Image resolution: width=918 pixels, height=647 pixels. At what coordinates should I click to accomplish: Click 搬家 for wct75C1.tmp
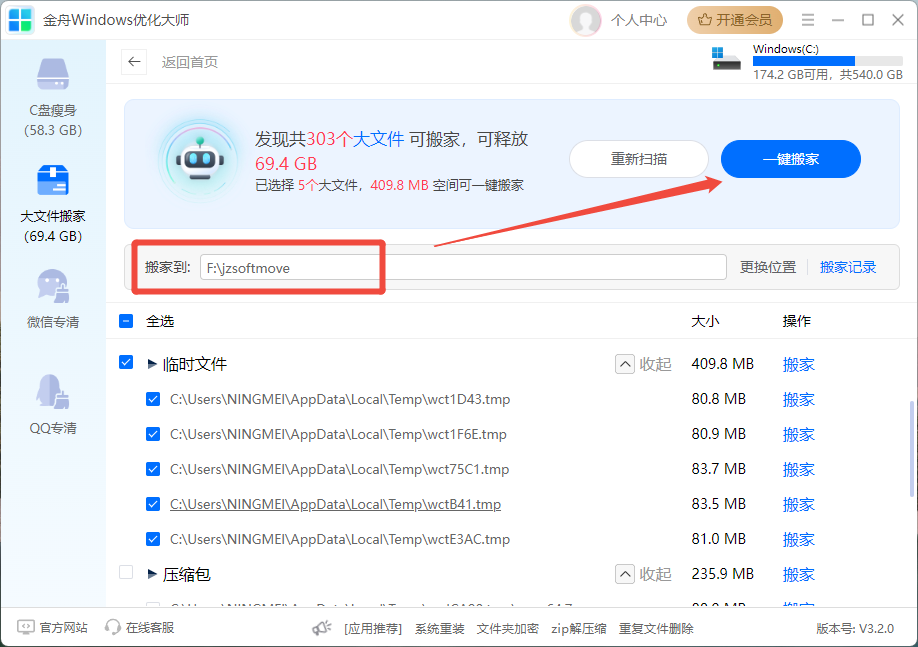799,470
